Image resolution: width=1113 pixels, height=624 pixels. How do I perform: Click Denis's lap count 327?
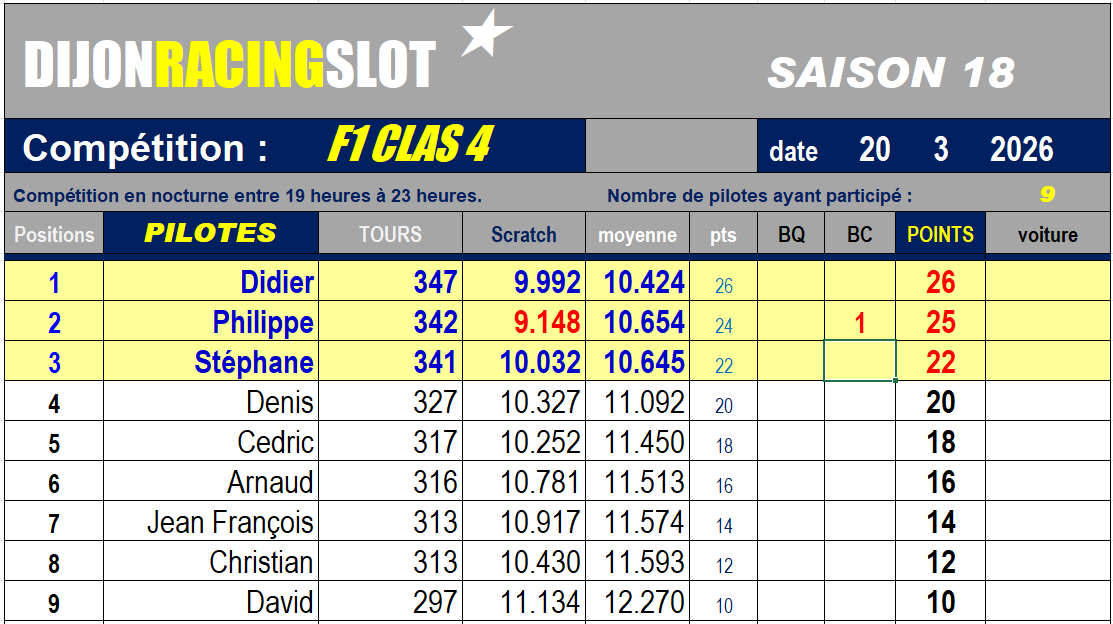[x=435, y=403]
